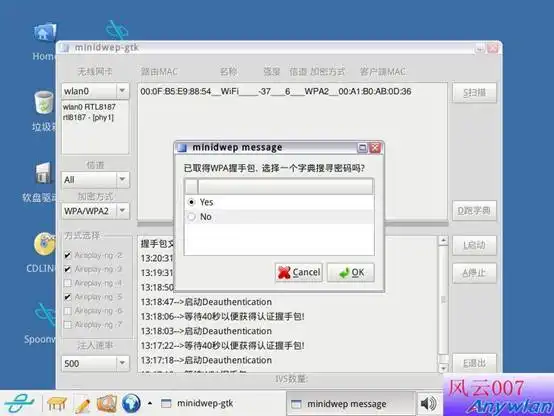The height and width of the screenshot is (416, 554).
Task: Click the minidwep message title icon
Action: [182, 147]
